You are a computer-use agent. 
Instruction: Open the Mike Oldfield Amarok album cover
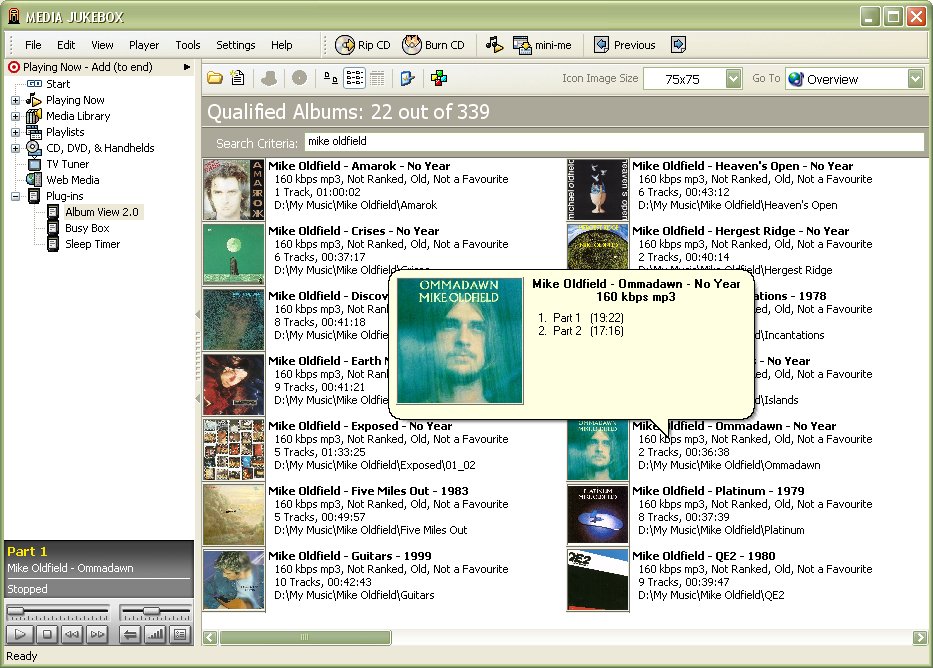(x=233, y=190)
